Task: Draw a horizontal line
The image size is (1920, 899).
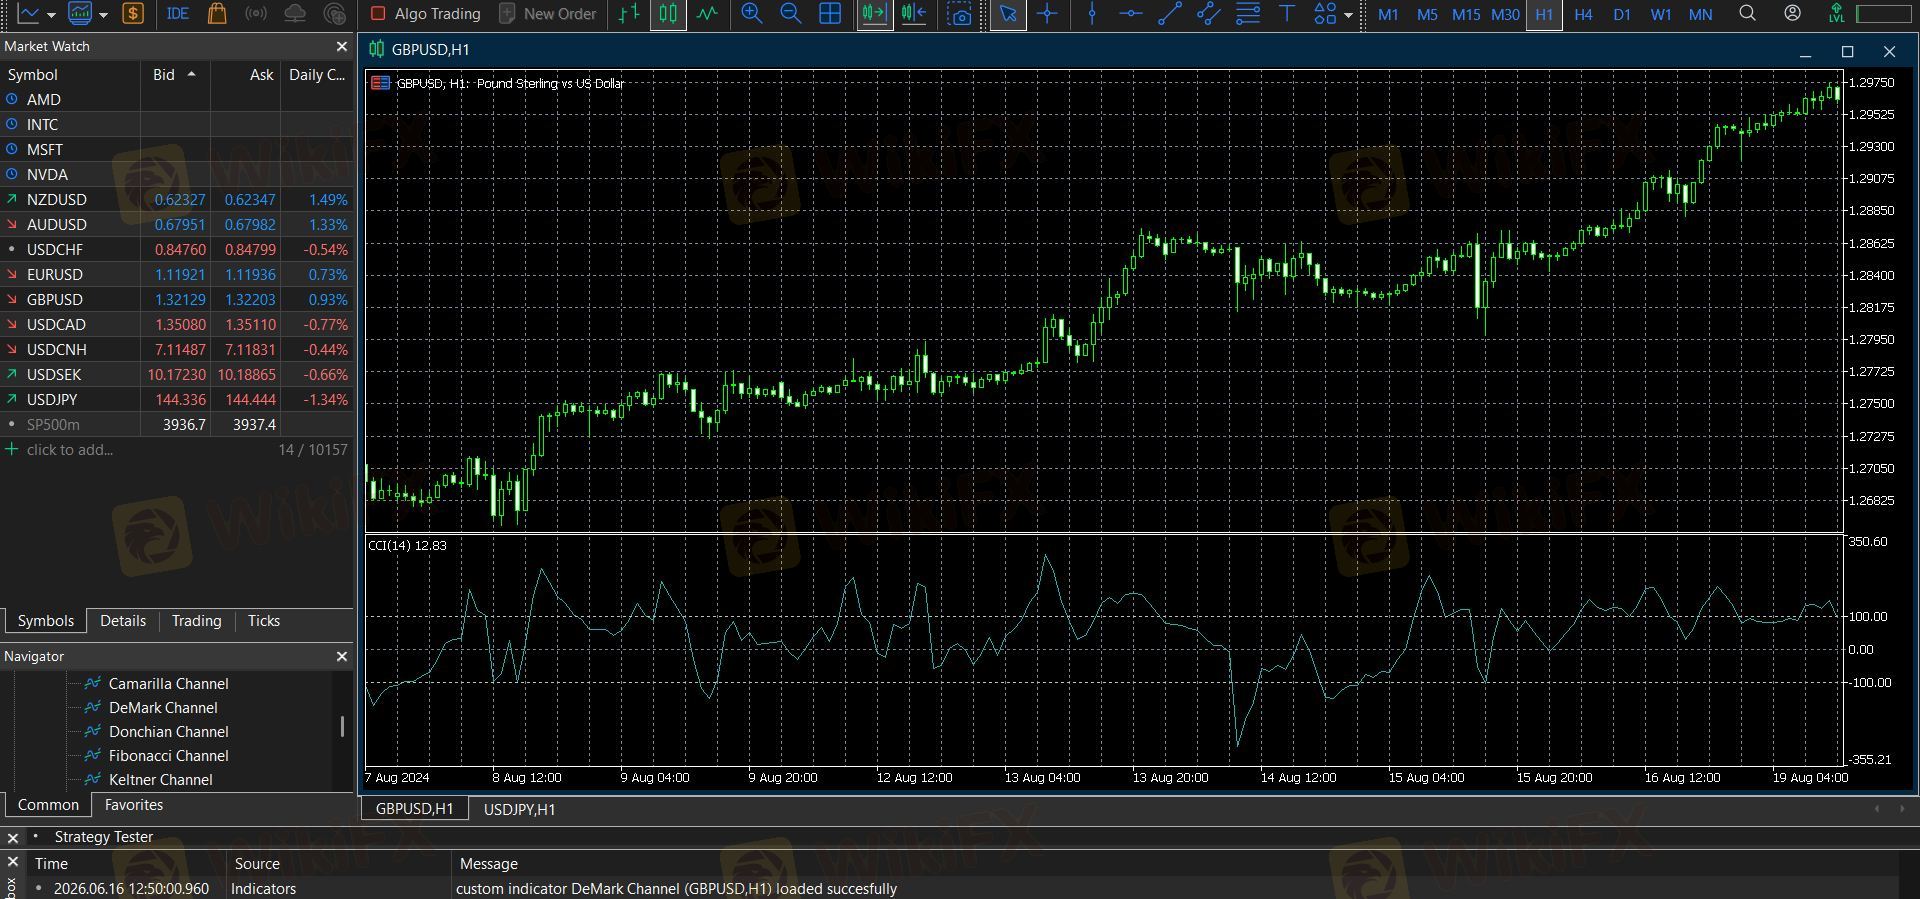Action: pos(1131,14)
